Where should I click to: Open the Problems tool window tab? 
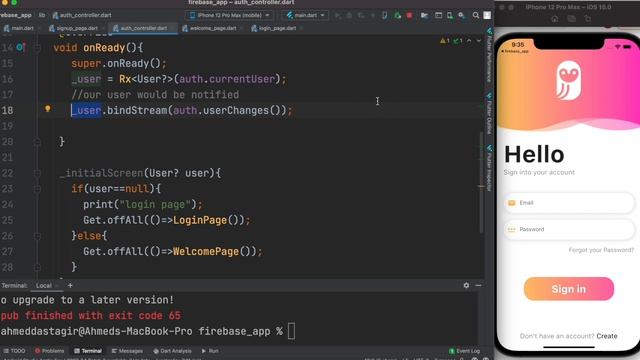pos(50,351)
